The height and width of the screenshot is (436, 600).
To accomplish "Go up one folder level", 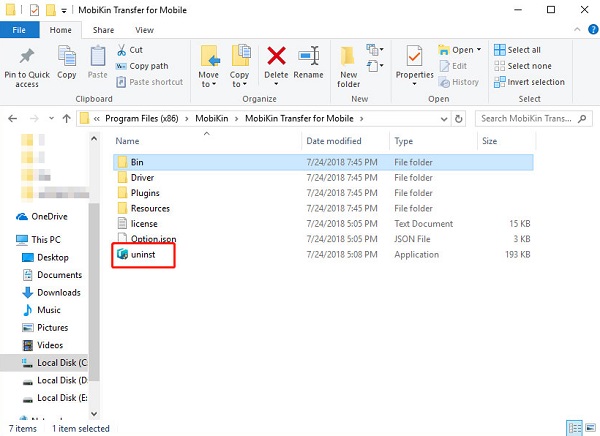I will 67,119.
